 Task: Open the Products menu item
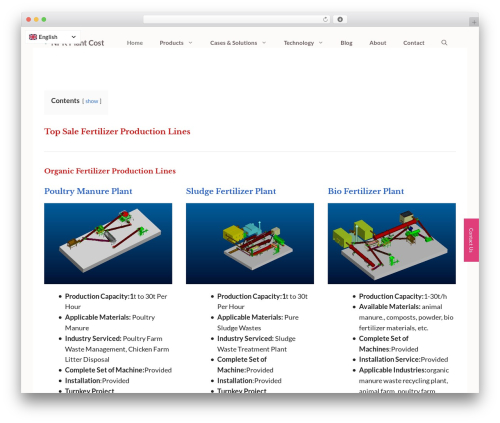click(171, 43)
